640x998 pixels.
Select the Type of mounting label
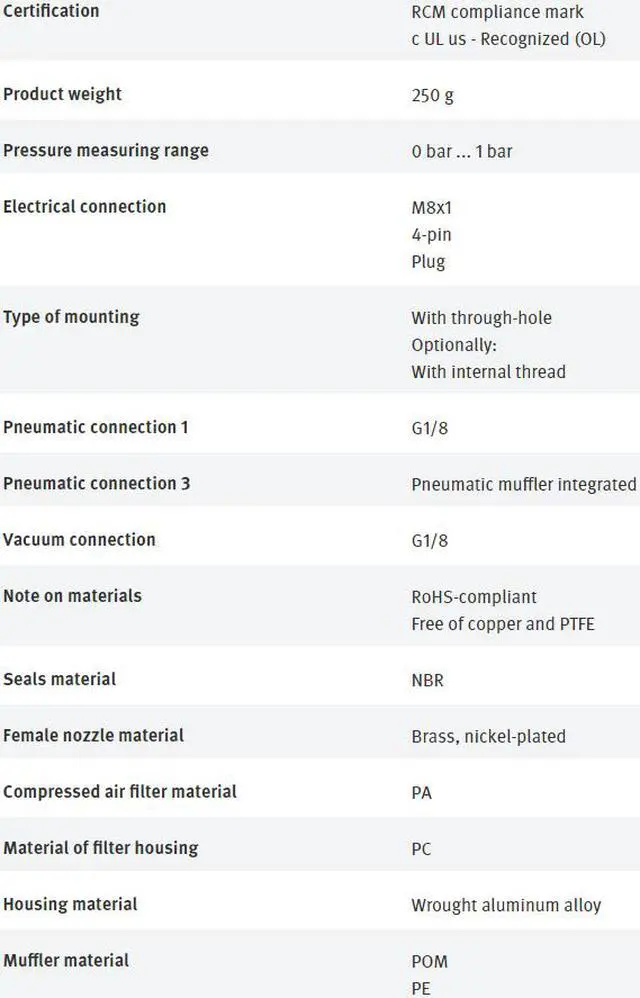pyautogui.click(x=71, y=317)
